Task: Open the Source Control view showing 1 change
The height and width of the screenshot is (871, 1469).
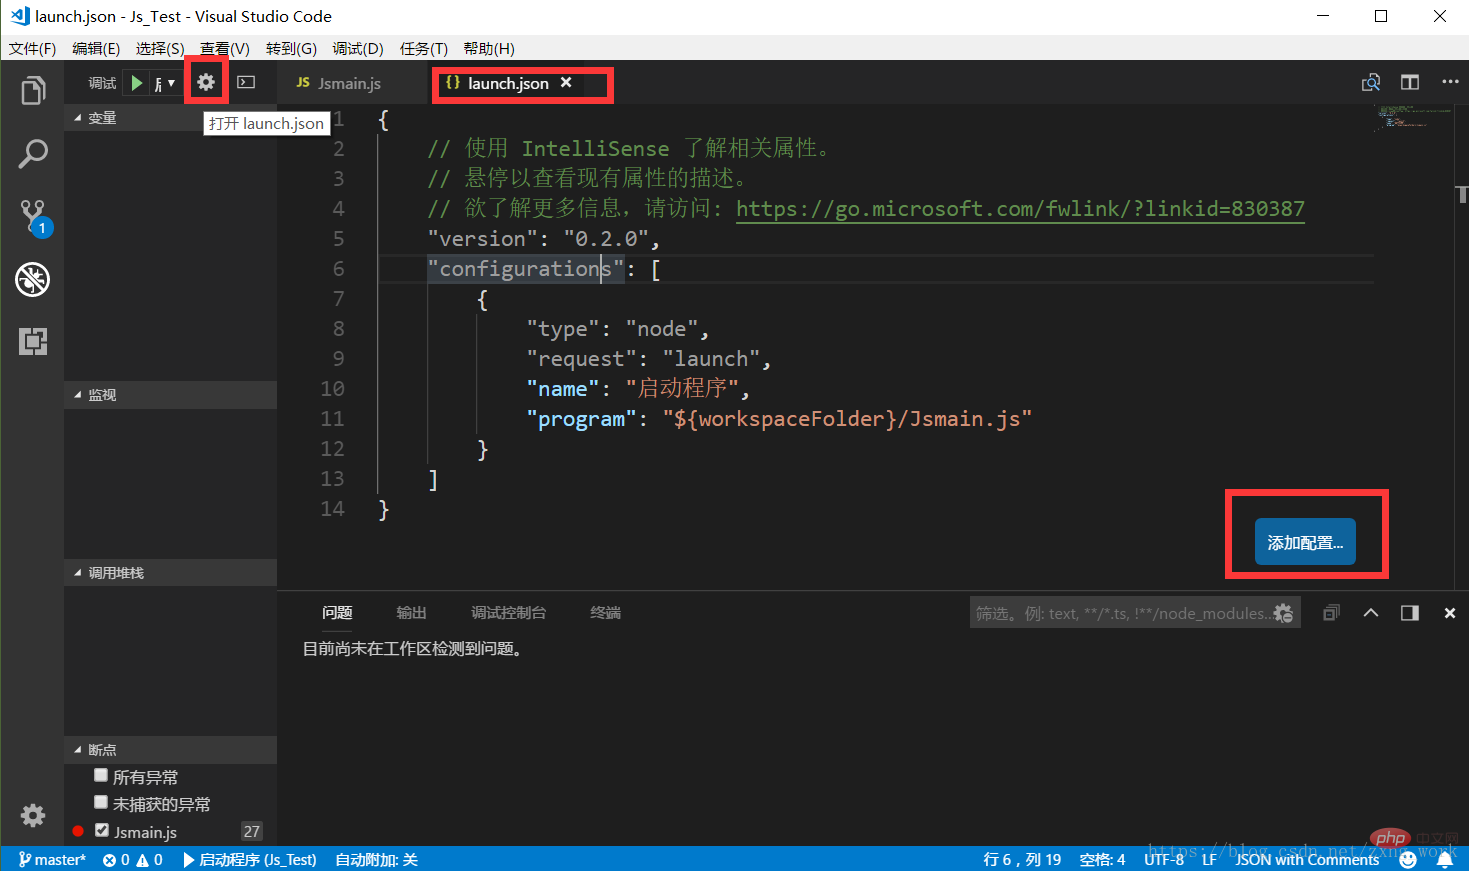Action: tap(33, 216)
